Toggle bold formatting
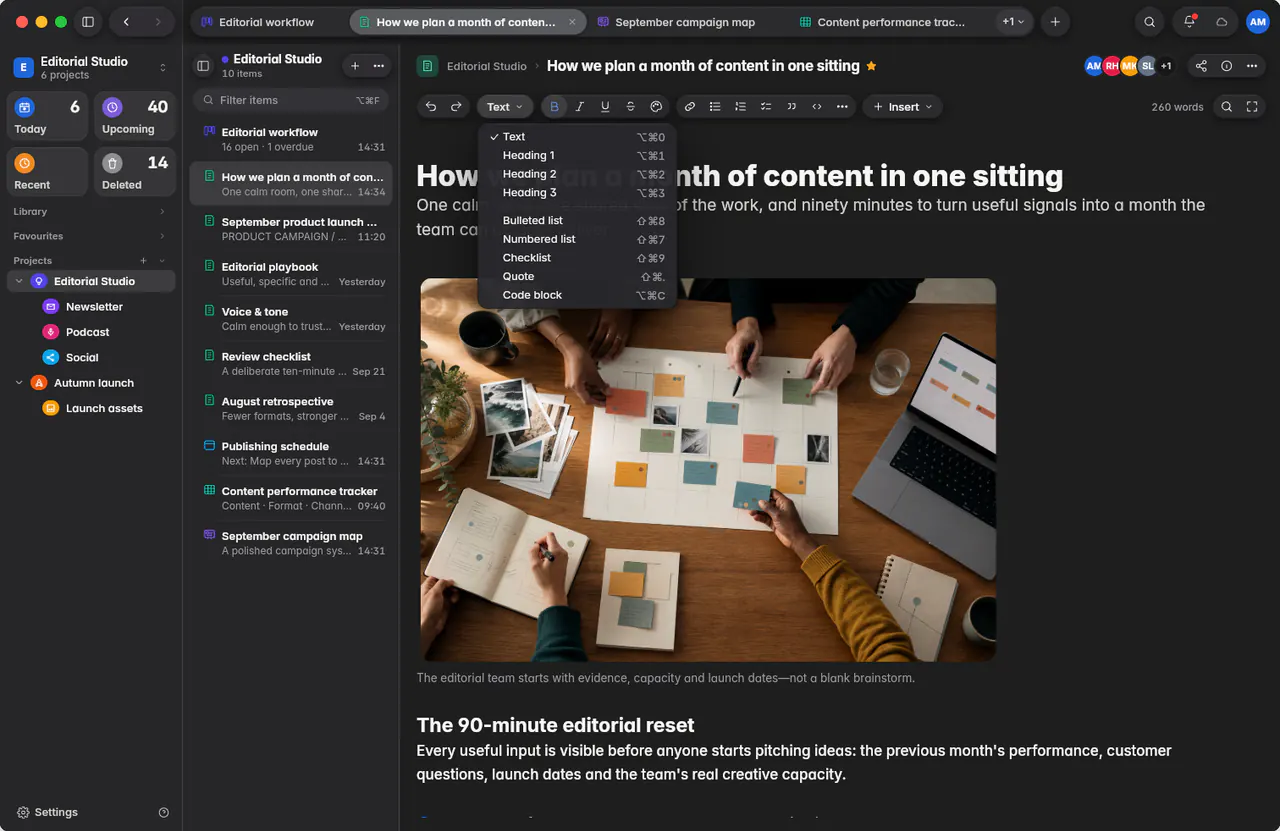1280x831 pixels. [554, 107]
